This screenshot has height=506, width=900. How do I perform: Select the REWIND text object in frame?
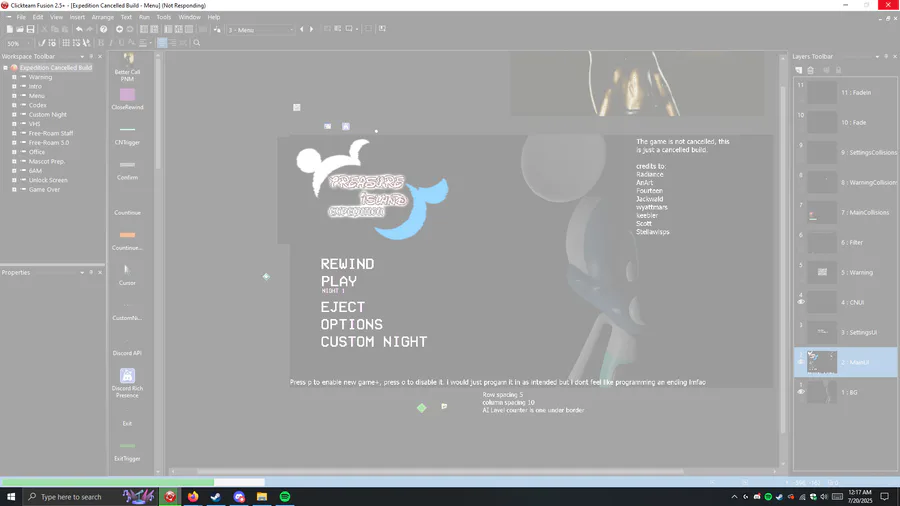coord(347,264)
